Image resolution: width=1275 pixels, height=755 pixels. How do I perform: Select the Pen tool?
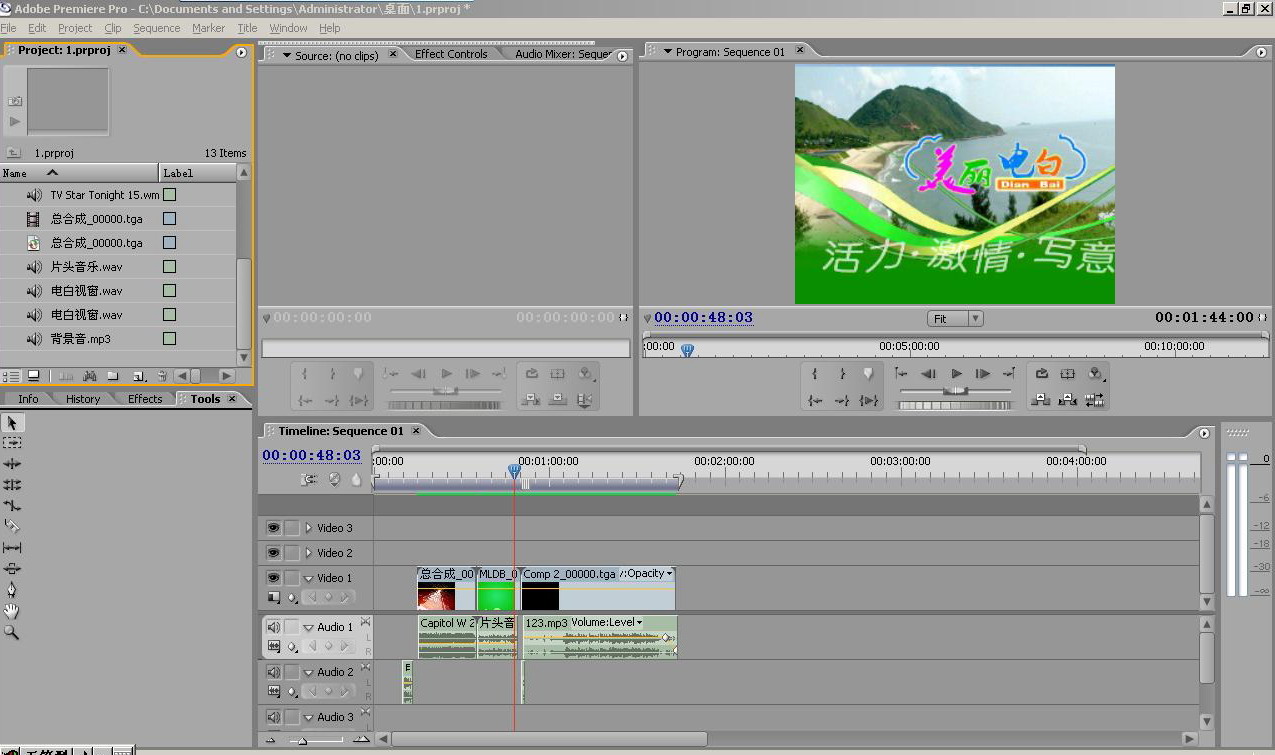click(12, 590)
